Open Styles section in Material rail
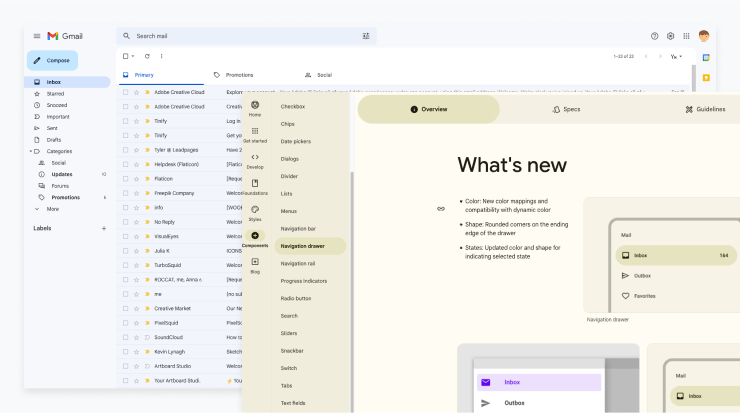The height and width of the screenshot is (413, 740). tap(255, 213)
